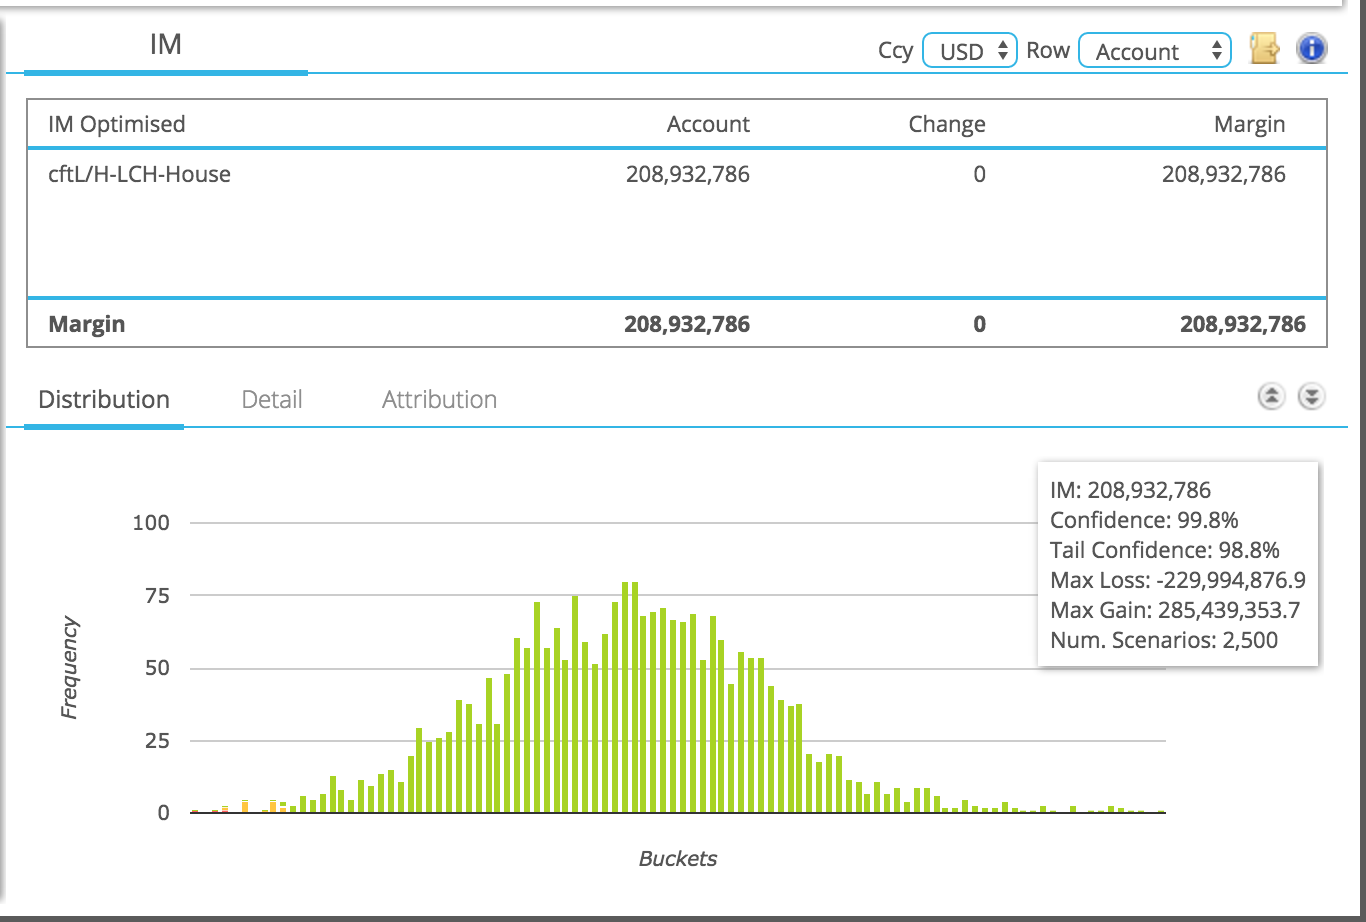1366x922 pixels.
Task: Click the Num. Scenarios: 2,500 line
Action: click(1164, 640)
